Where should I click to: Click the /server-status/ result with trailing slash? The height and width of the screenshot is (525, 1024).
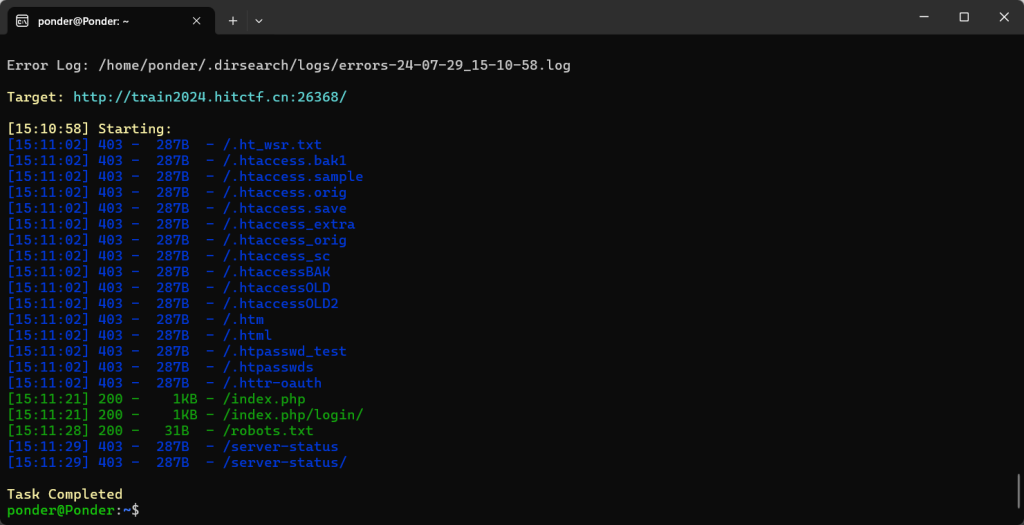285,463
